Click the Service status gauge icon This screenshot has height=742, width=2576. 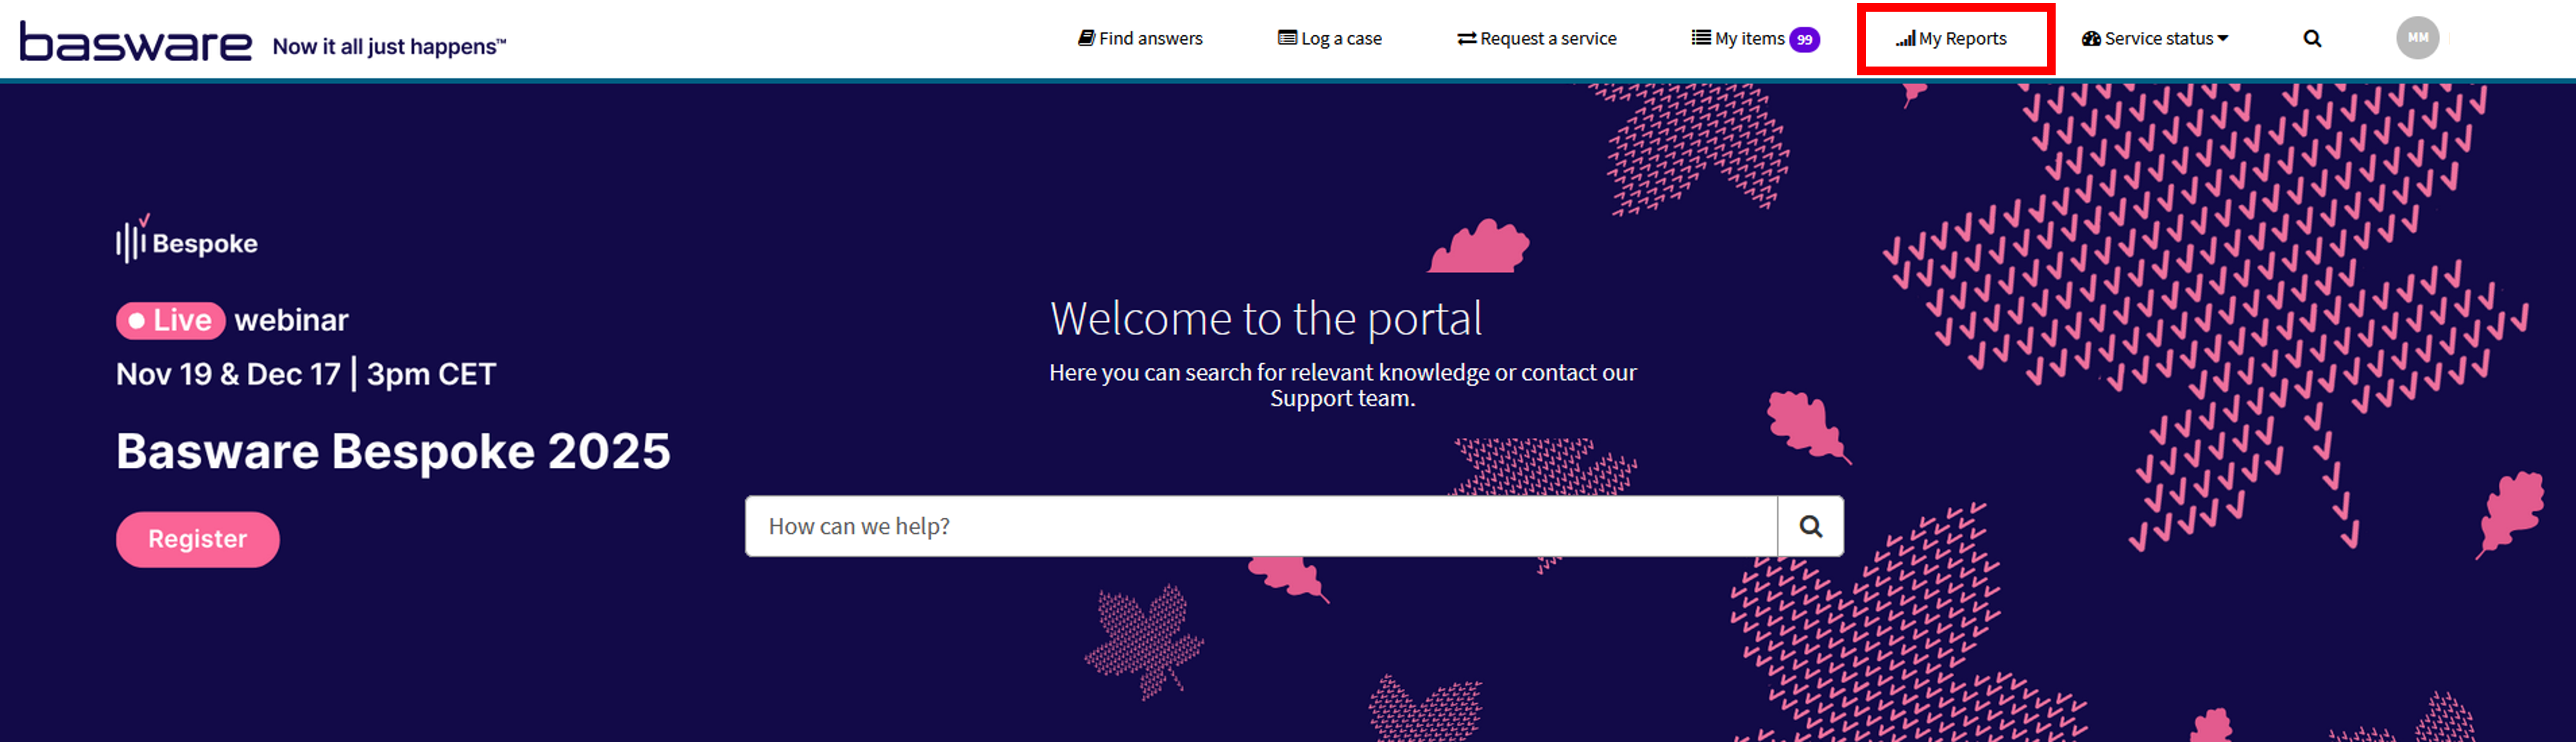2091,38
